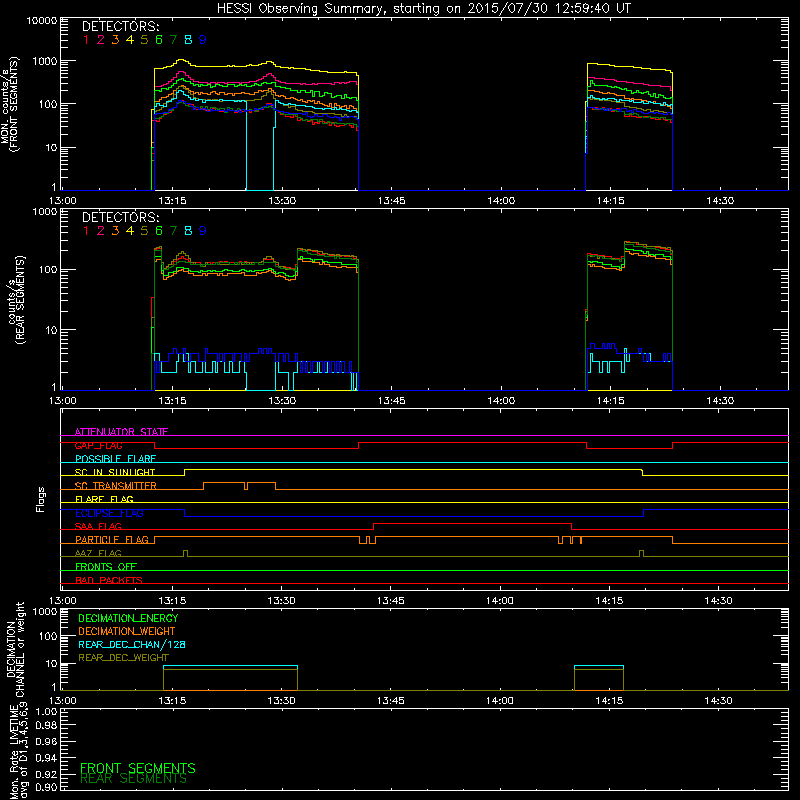
Task: Click the ATTENUATOR_STATE flag label
Action: (x=121, y=432)
